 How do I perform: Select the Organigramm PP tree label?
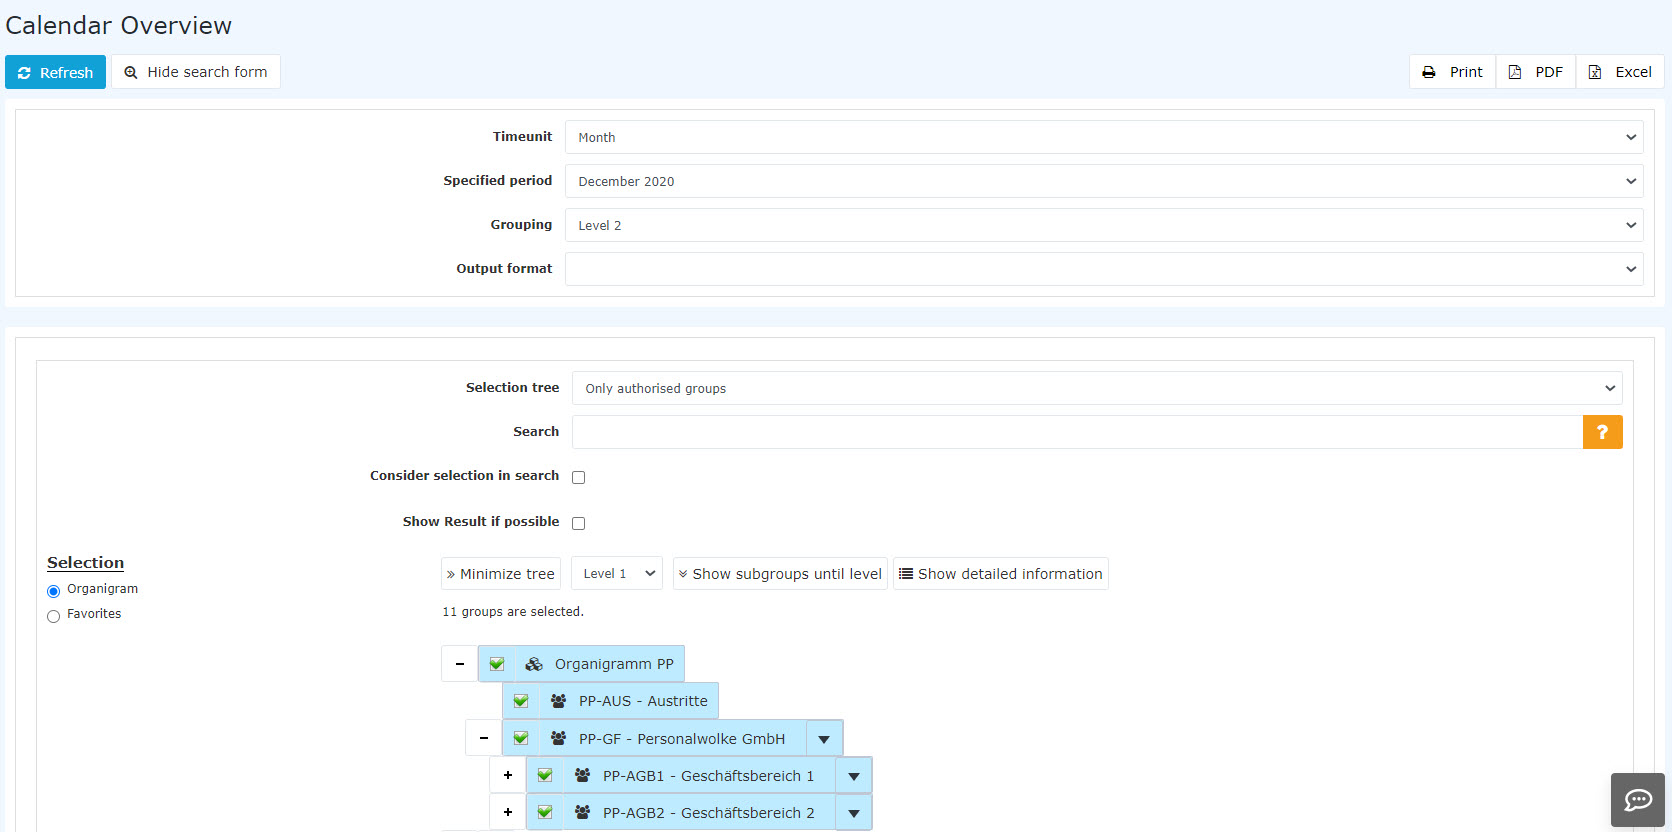(x=614, y=664)
